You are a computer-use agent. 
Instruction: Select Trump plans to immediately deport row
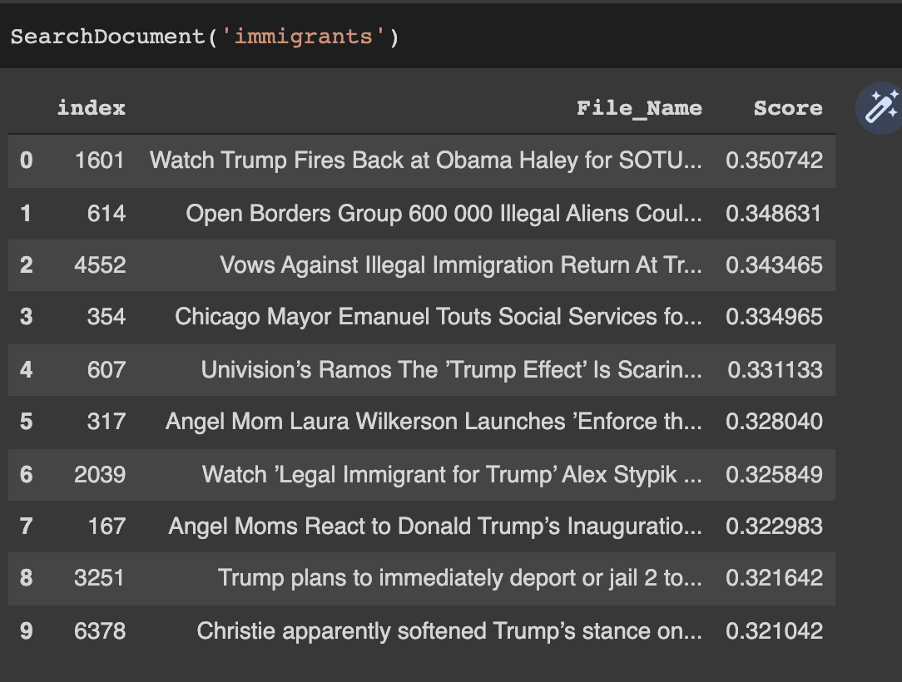(x=459, y=578)
